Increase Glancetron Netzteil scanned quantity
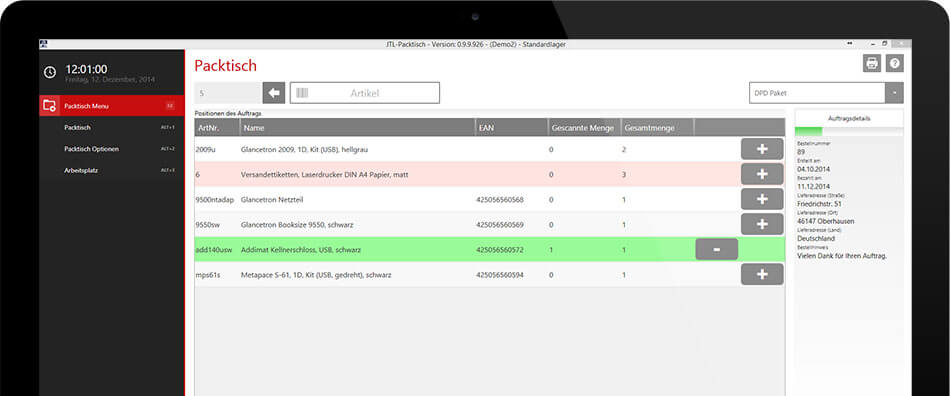 [x=762, y=199]
